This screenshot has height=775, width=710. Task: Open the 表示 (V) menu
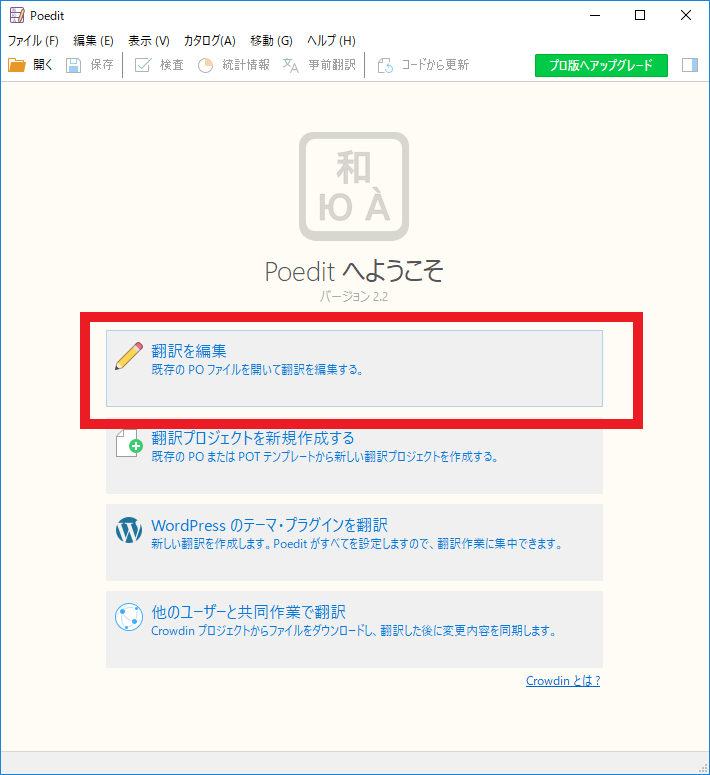click(149, 41)
